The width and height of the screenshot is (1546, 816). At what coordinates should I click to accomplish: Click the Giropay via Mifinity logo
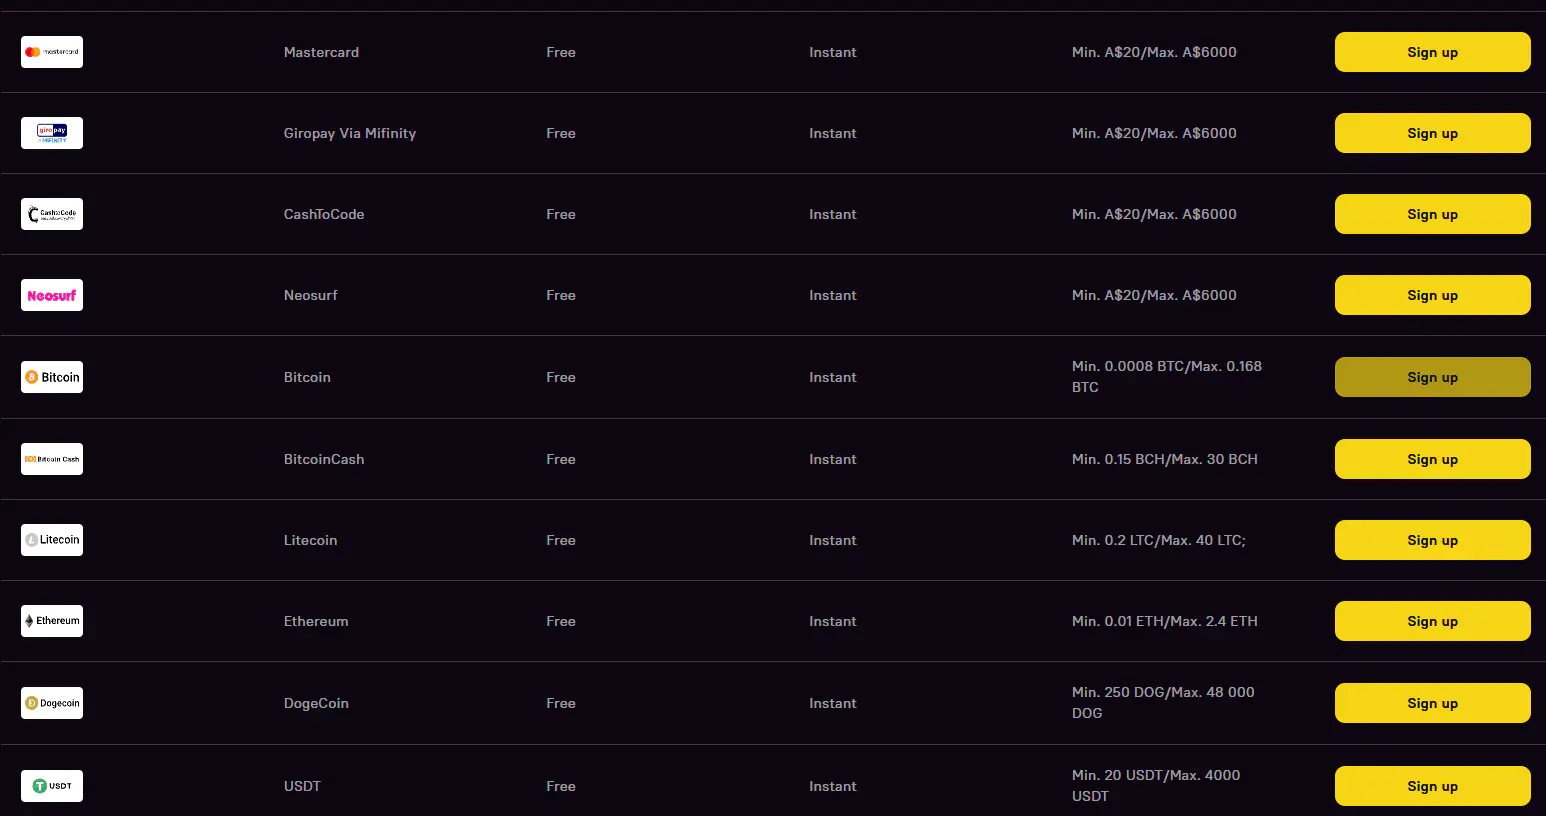(x=52, y=133)
